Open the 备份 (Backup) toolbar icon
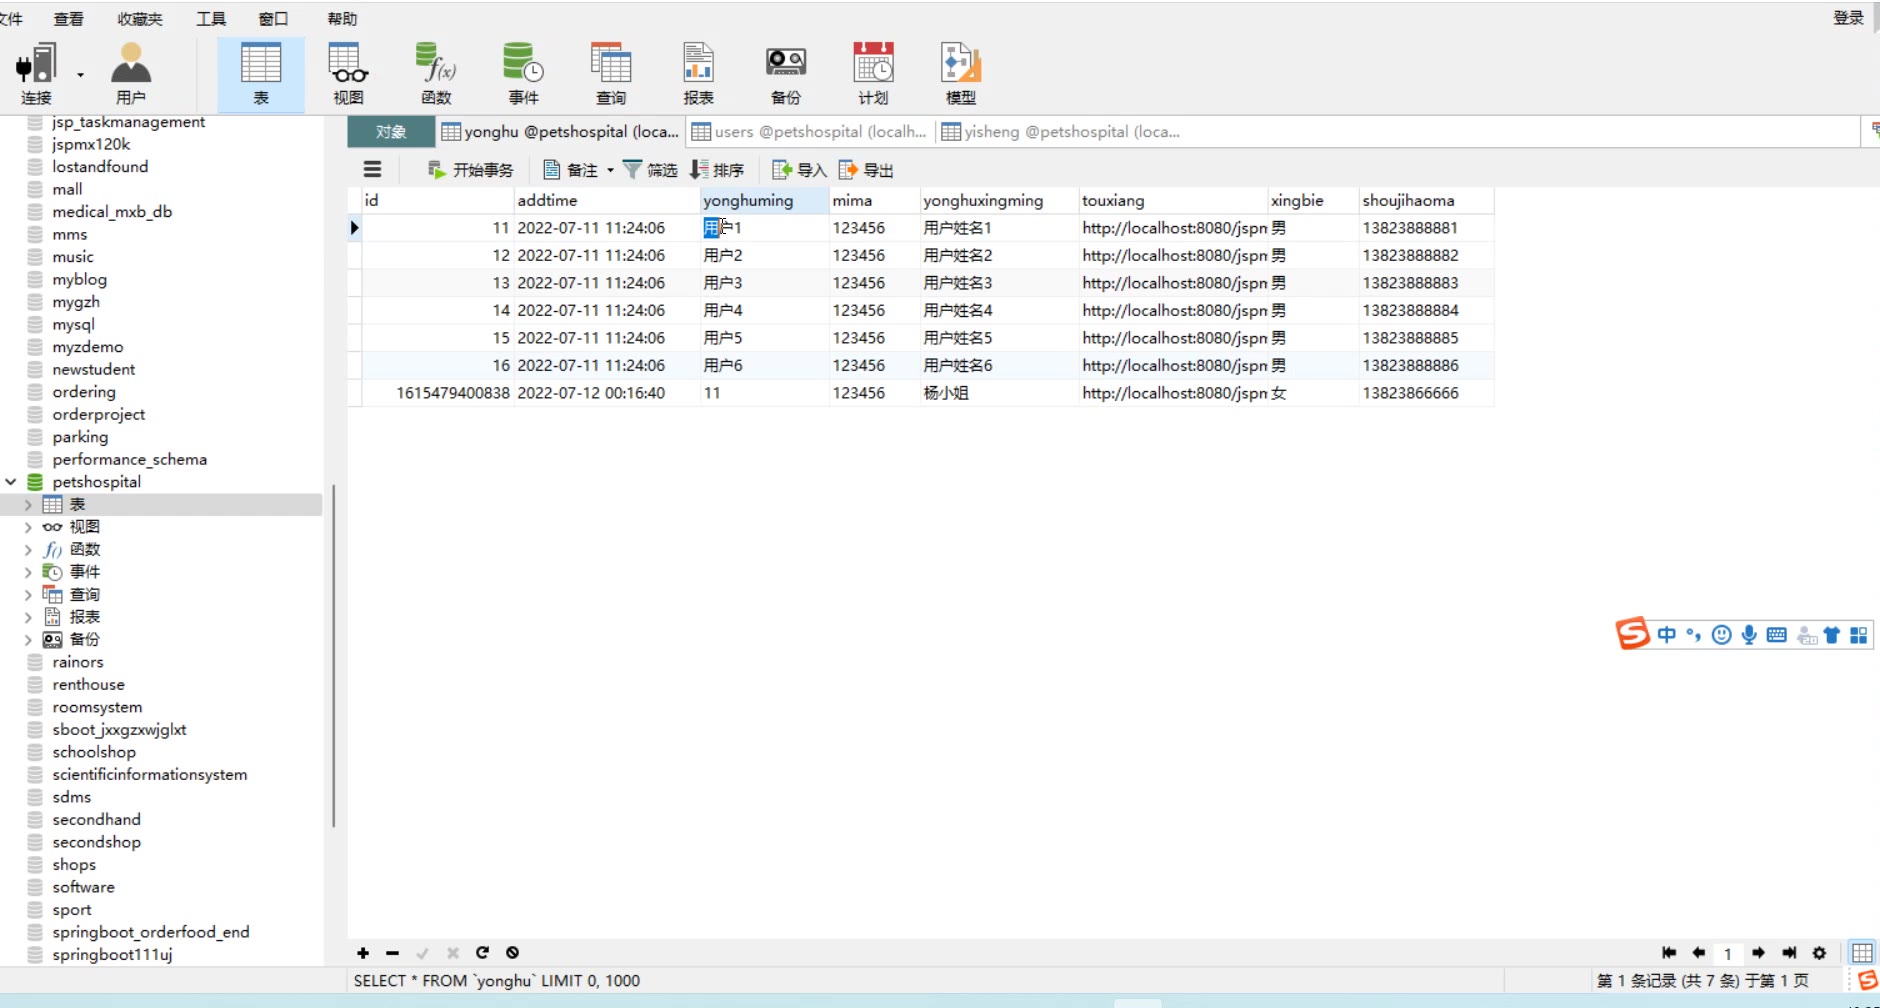Image resolution: width=1880 pixels, height=1008 pixels. pyautogui.click(x=786, y=74)
